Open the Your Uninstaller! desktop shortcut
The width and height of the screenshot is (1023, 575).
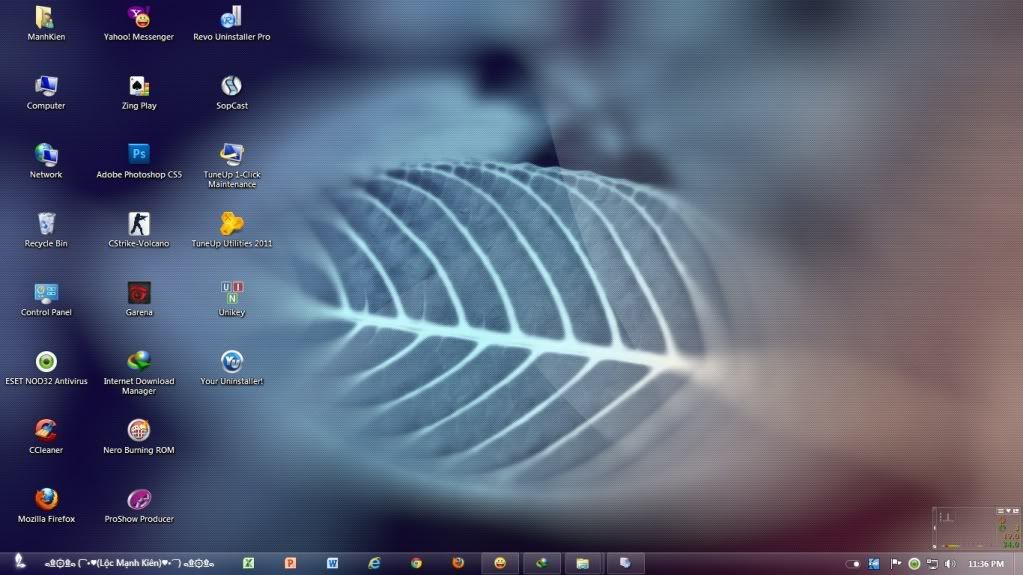click(232, 367)
